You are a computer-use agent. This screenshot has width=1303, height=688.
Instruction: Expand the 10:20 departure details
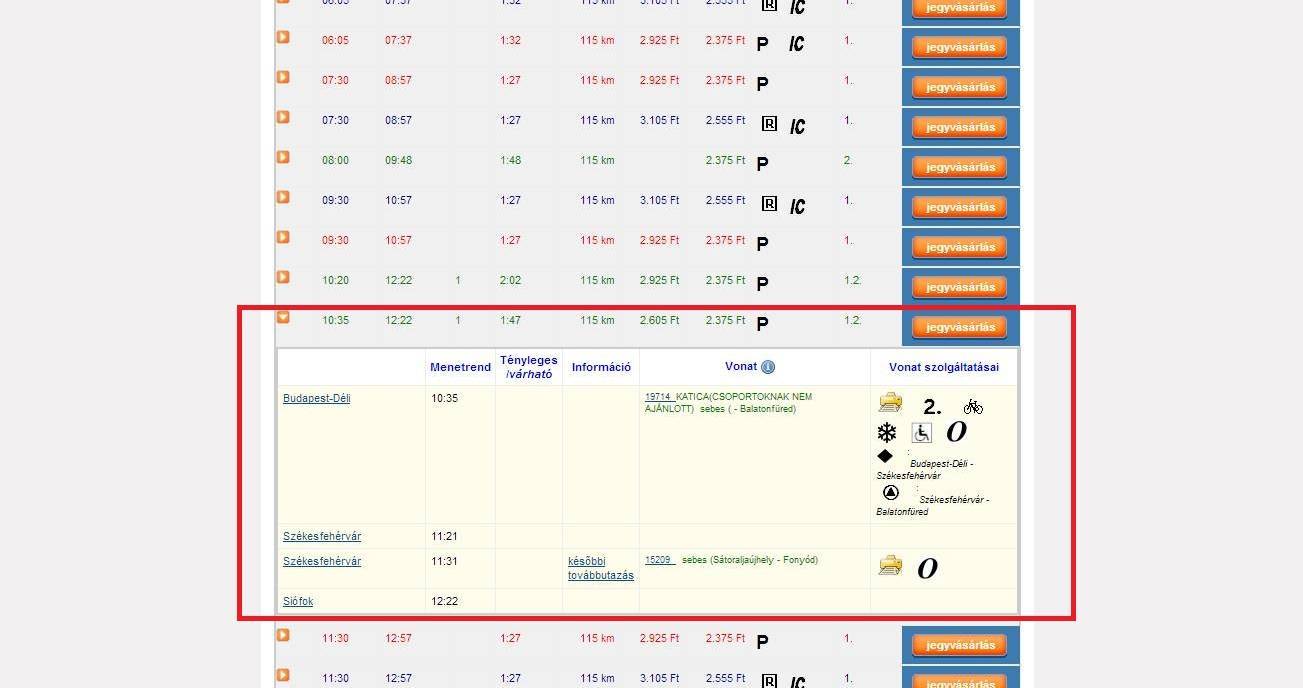(283, 277)
